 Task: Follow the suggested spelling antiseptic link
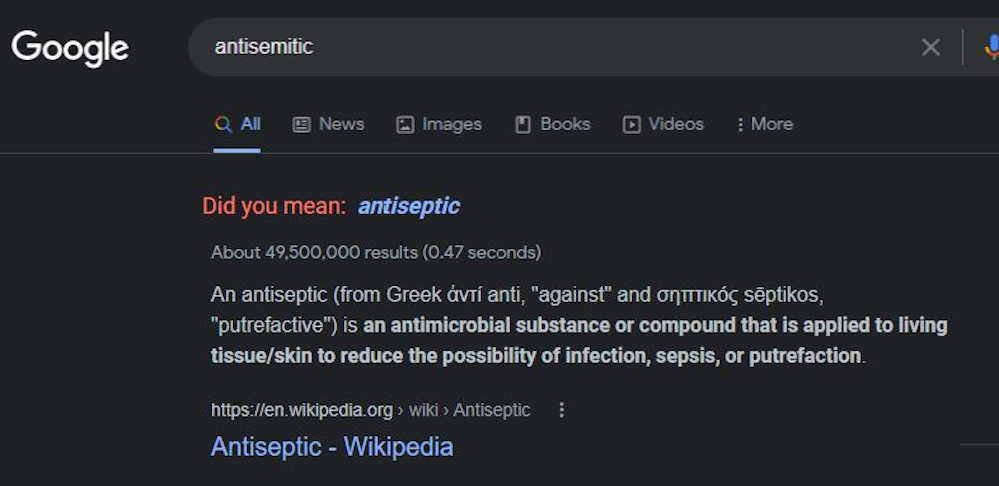click(x=408, y=206)
